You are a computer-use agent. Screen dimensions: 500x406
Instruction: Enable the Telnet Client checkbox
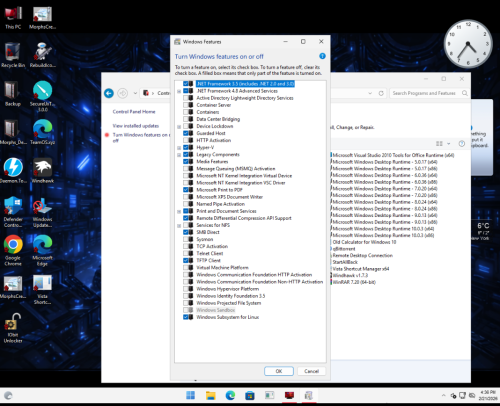186,253
